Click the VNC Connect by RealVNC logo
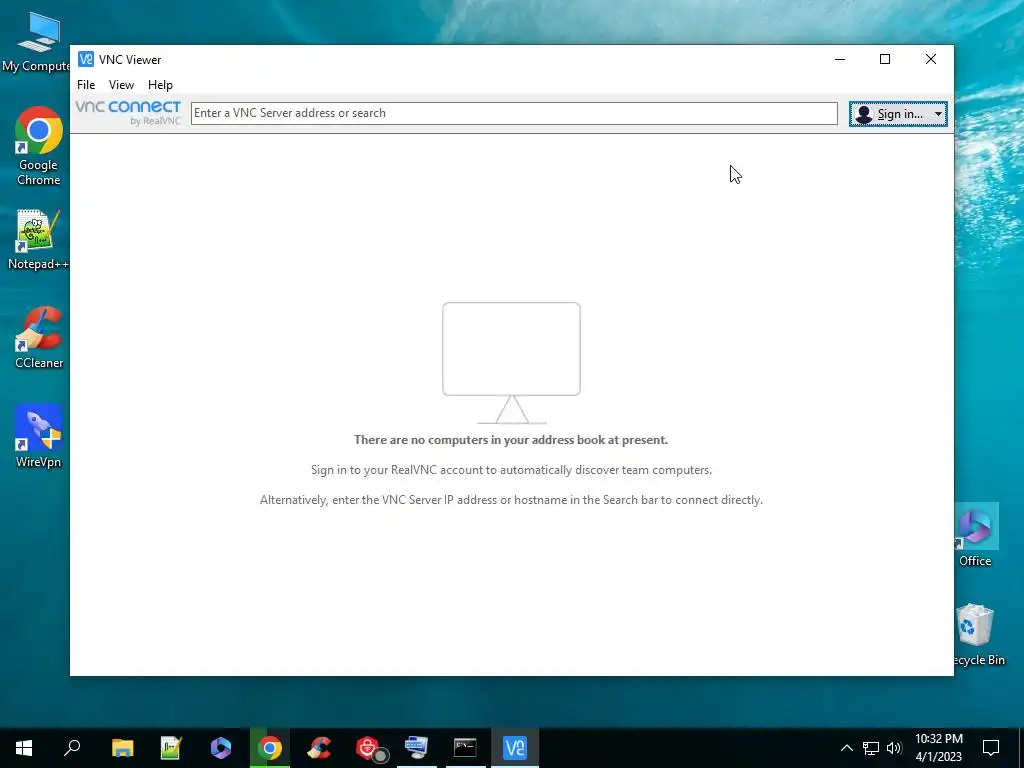 (128, 112)
